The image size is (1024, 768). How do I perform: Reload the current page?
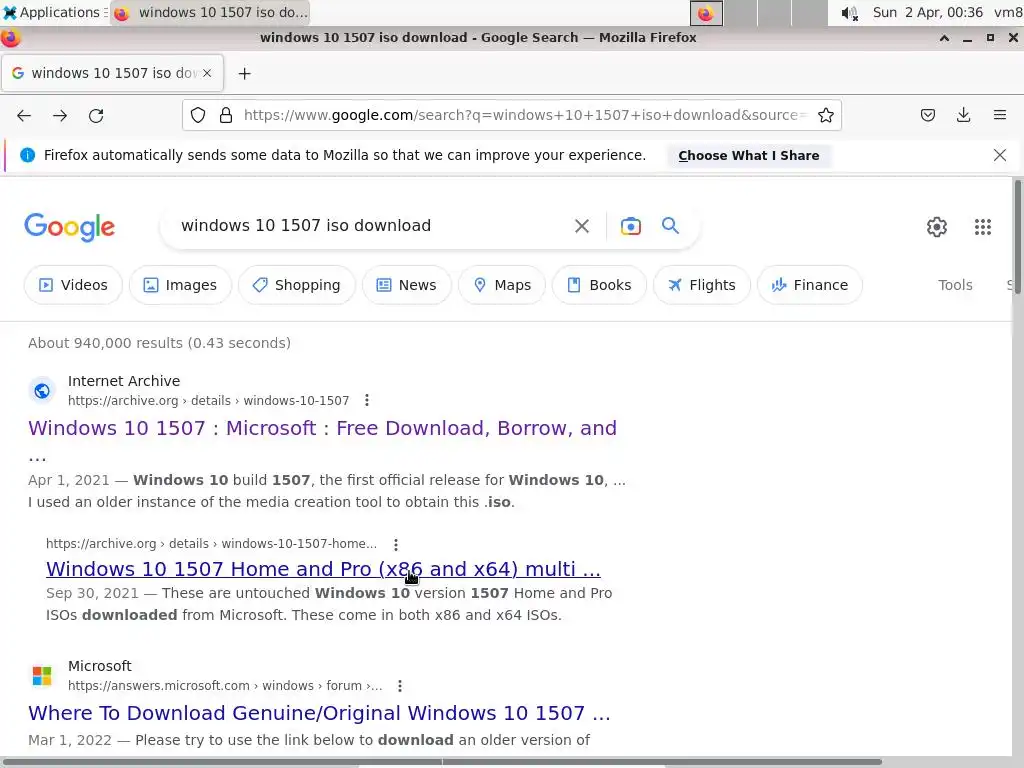pyautogui.click(x=96, y=116)
